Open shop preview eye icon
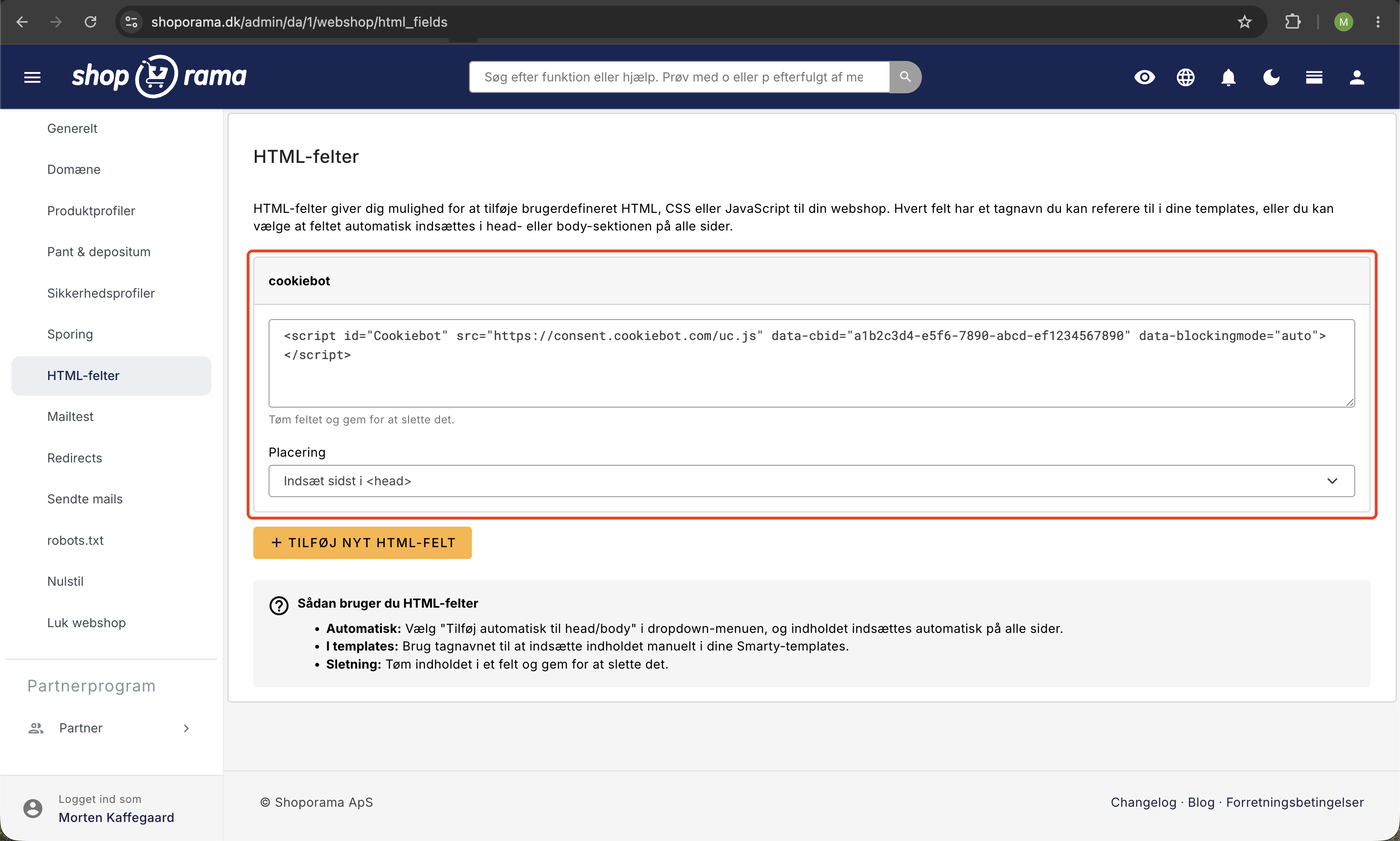 coord(1145,77)
